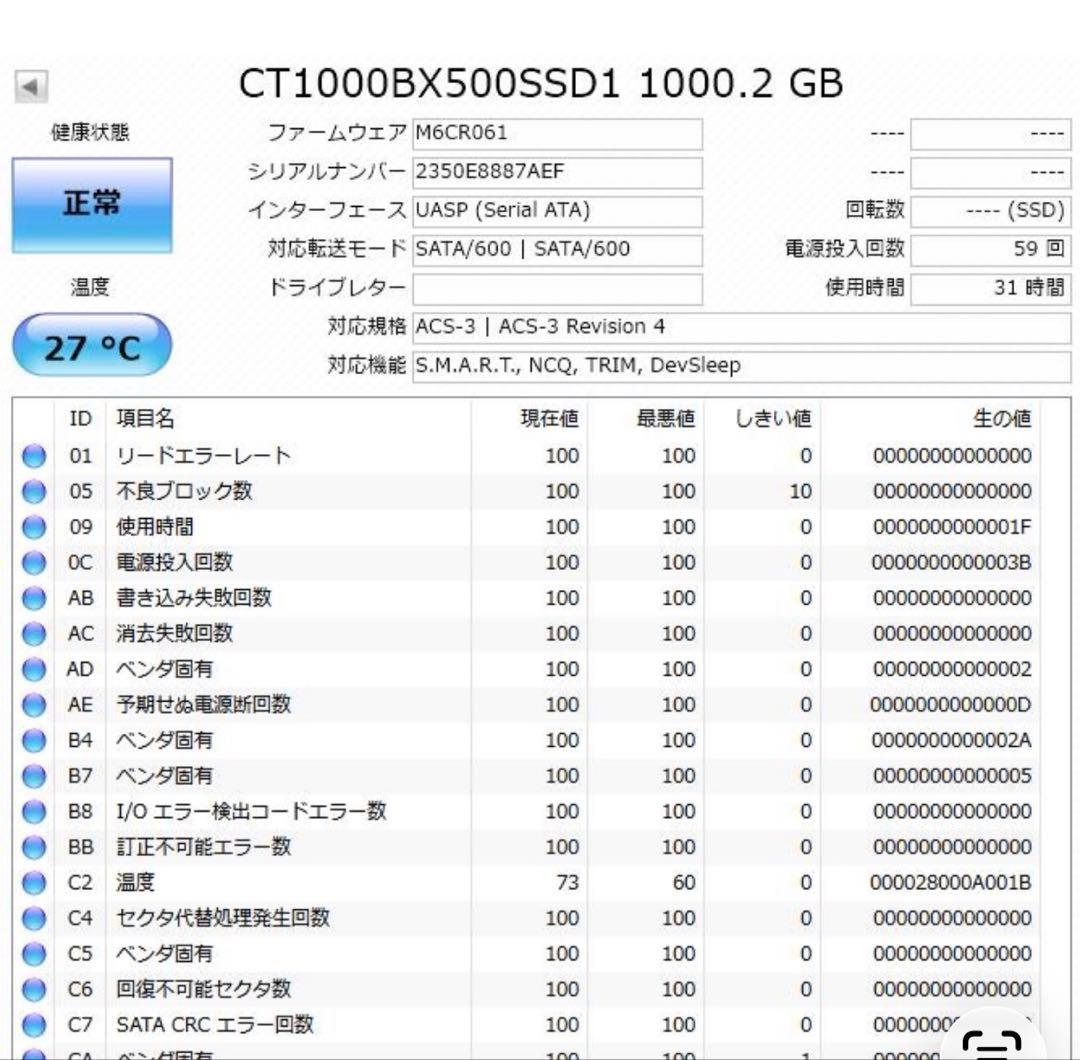Click the しきい値 column header
This screenshot has height=1060, width=1080.
pos(773,419)
